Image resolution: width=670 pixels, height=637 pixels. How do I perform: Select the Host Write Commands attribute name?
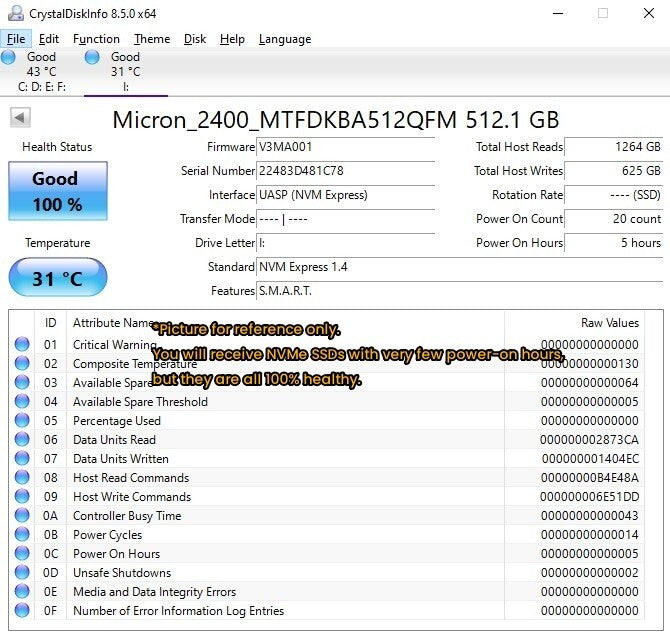(132, 497)
